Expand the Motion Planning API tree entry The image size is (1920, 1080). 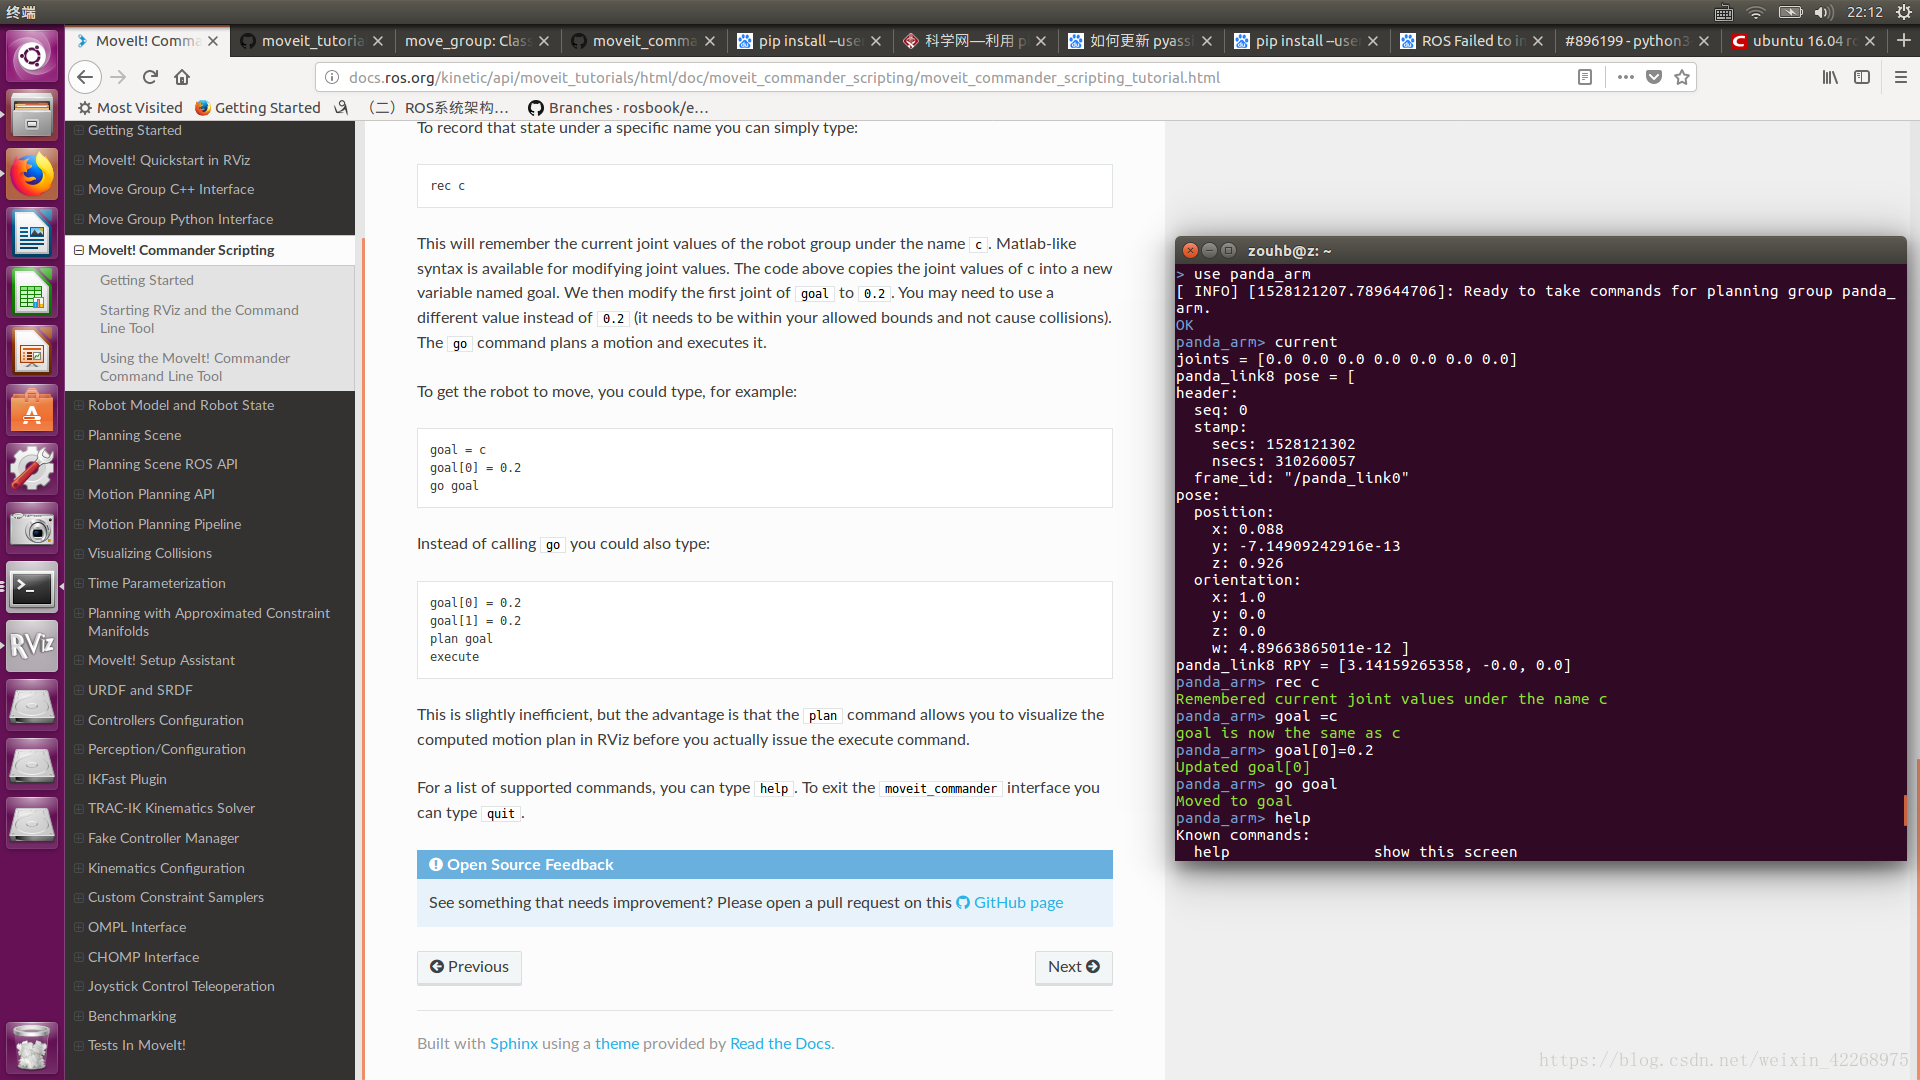[x=79, y=494]
